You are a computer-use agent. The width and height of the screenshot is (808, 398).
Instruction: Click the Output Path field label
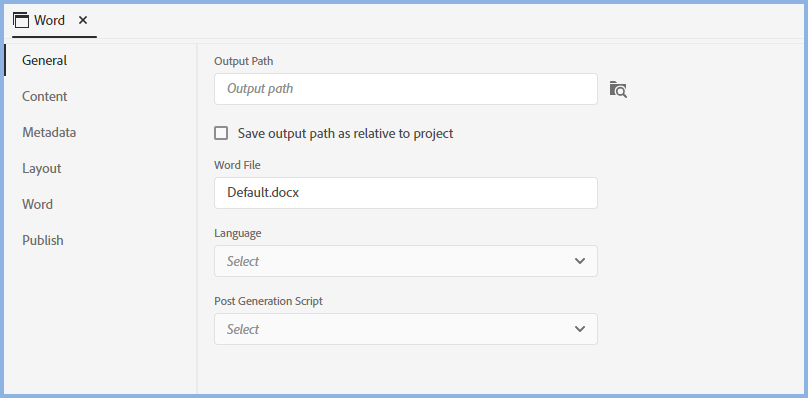coord(244,61)
